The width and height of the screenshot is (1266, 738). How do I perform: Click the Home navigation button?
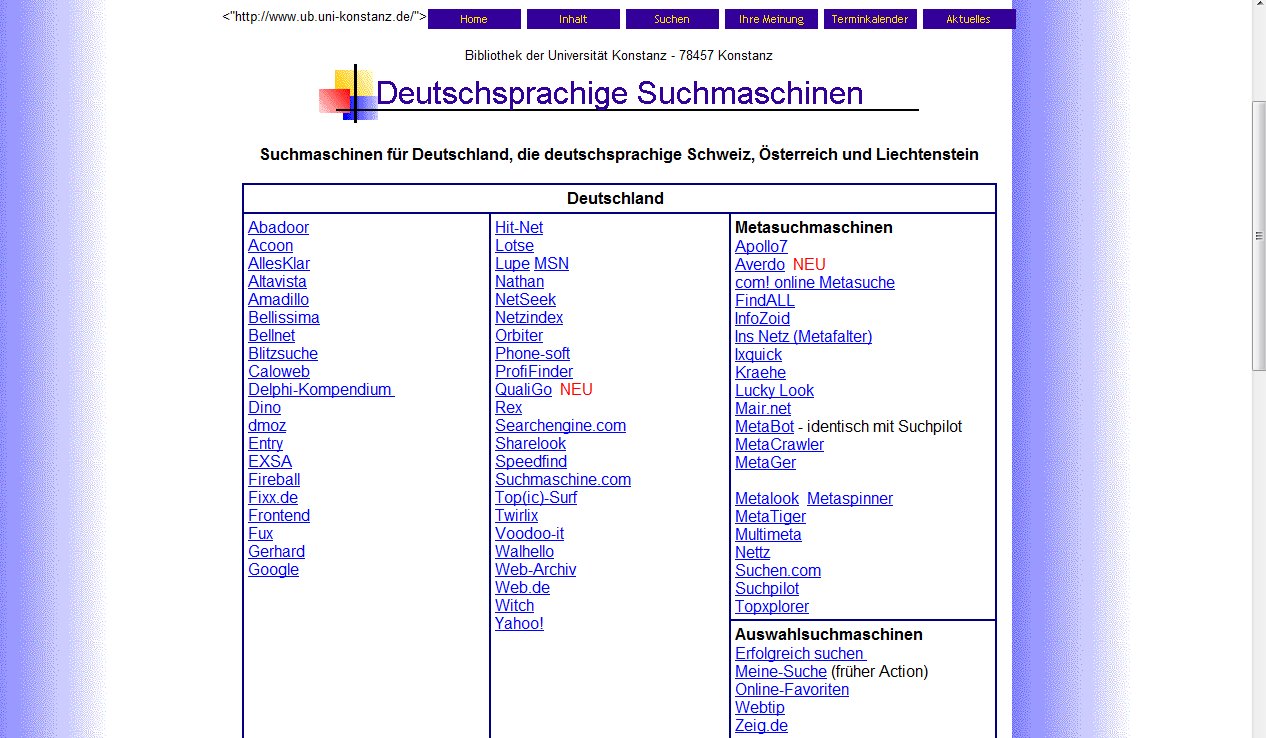pos(474,19)
